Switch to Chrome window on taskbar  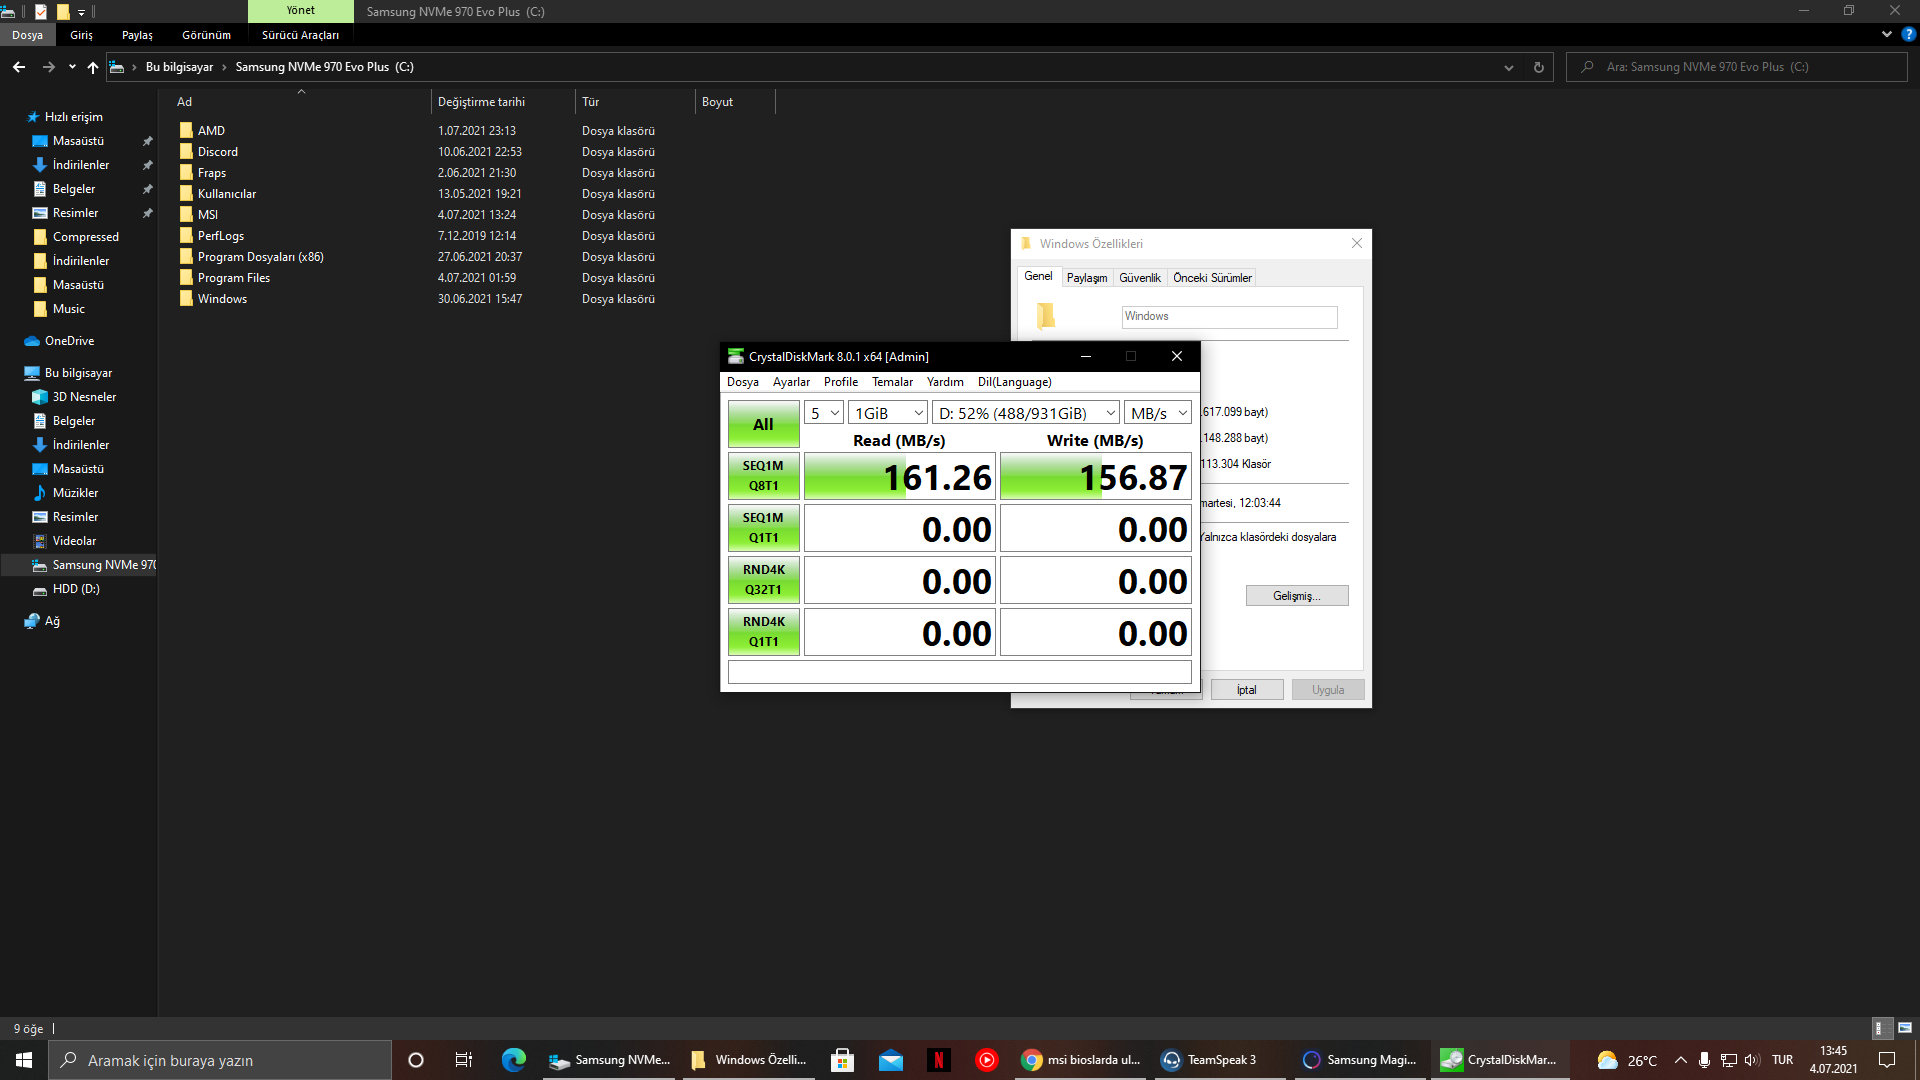[1081, 1060]
